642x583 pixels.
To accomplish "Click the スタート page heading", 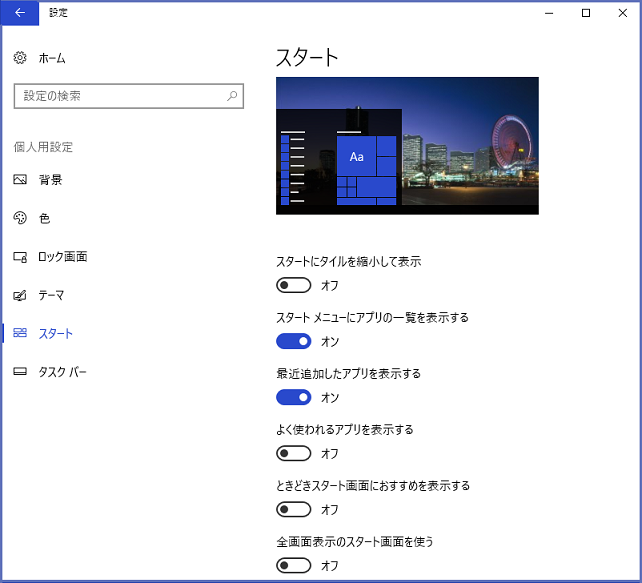I will coord(307,57).
